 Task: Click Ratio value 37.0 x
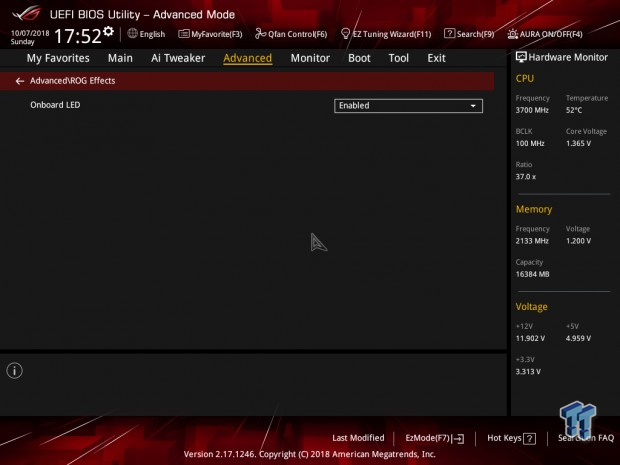pyautogui.click(x=525, y=177)
